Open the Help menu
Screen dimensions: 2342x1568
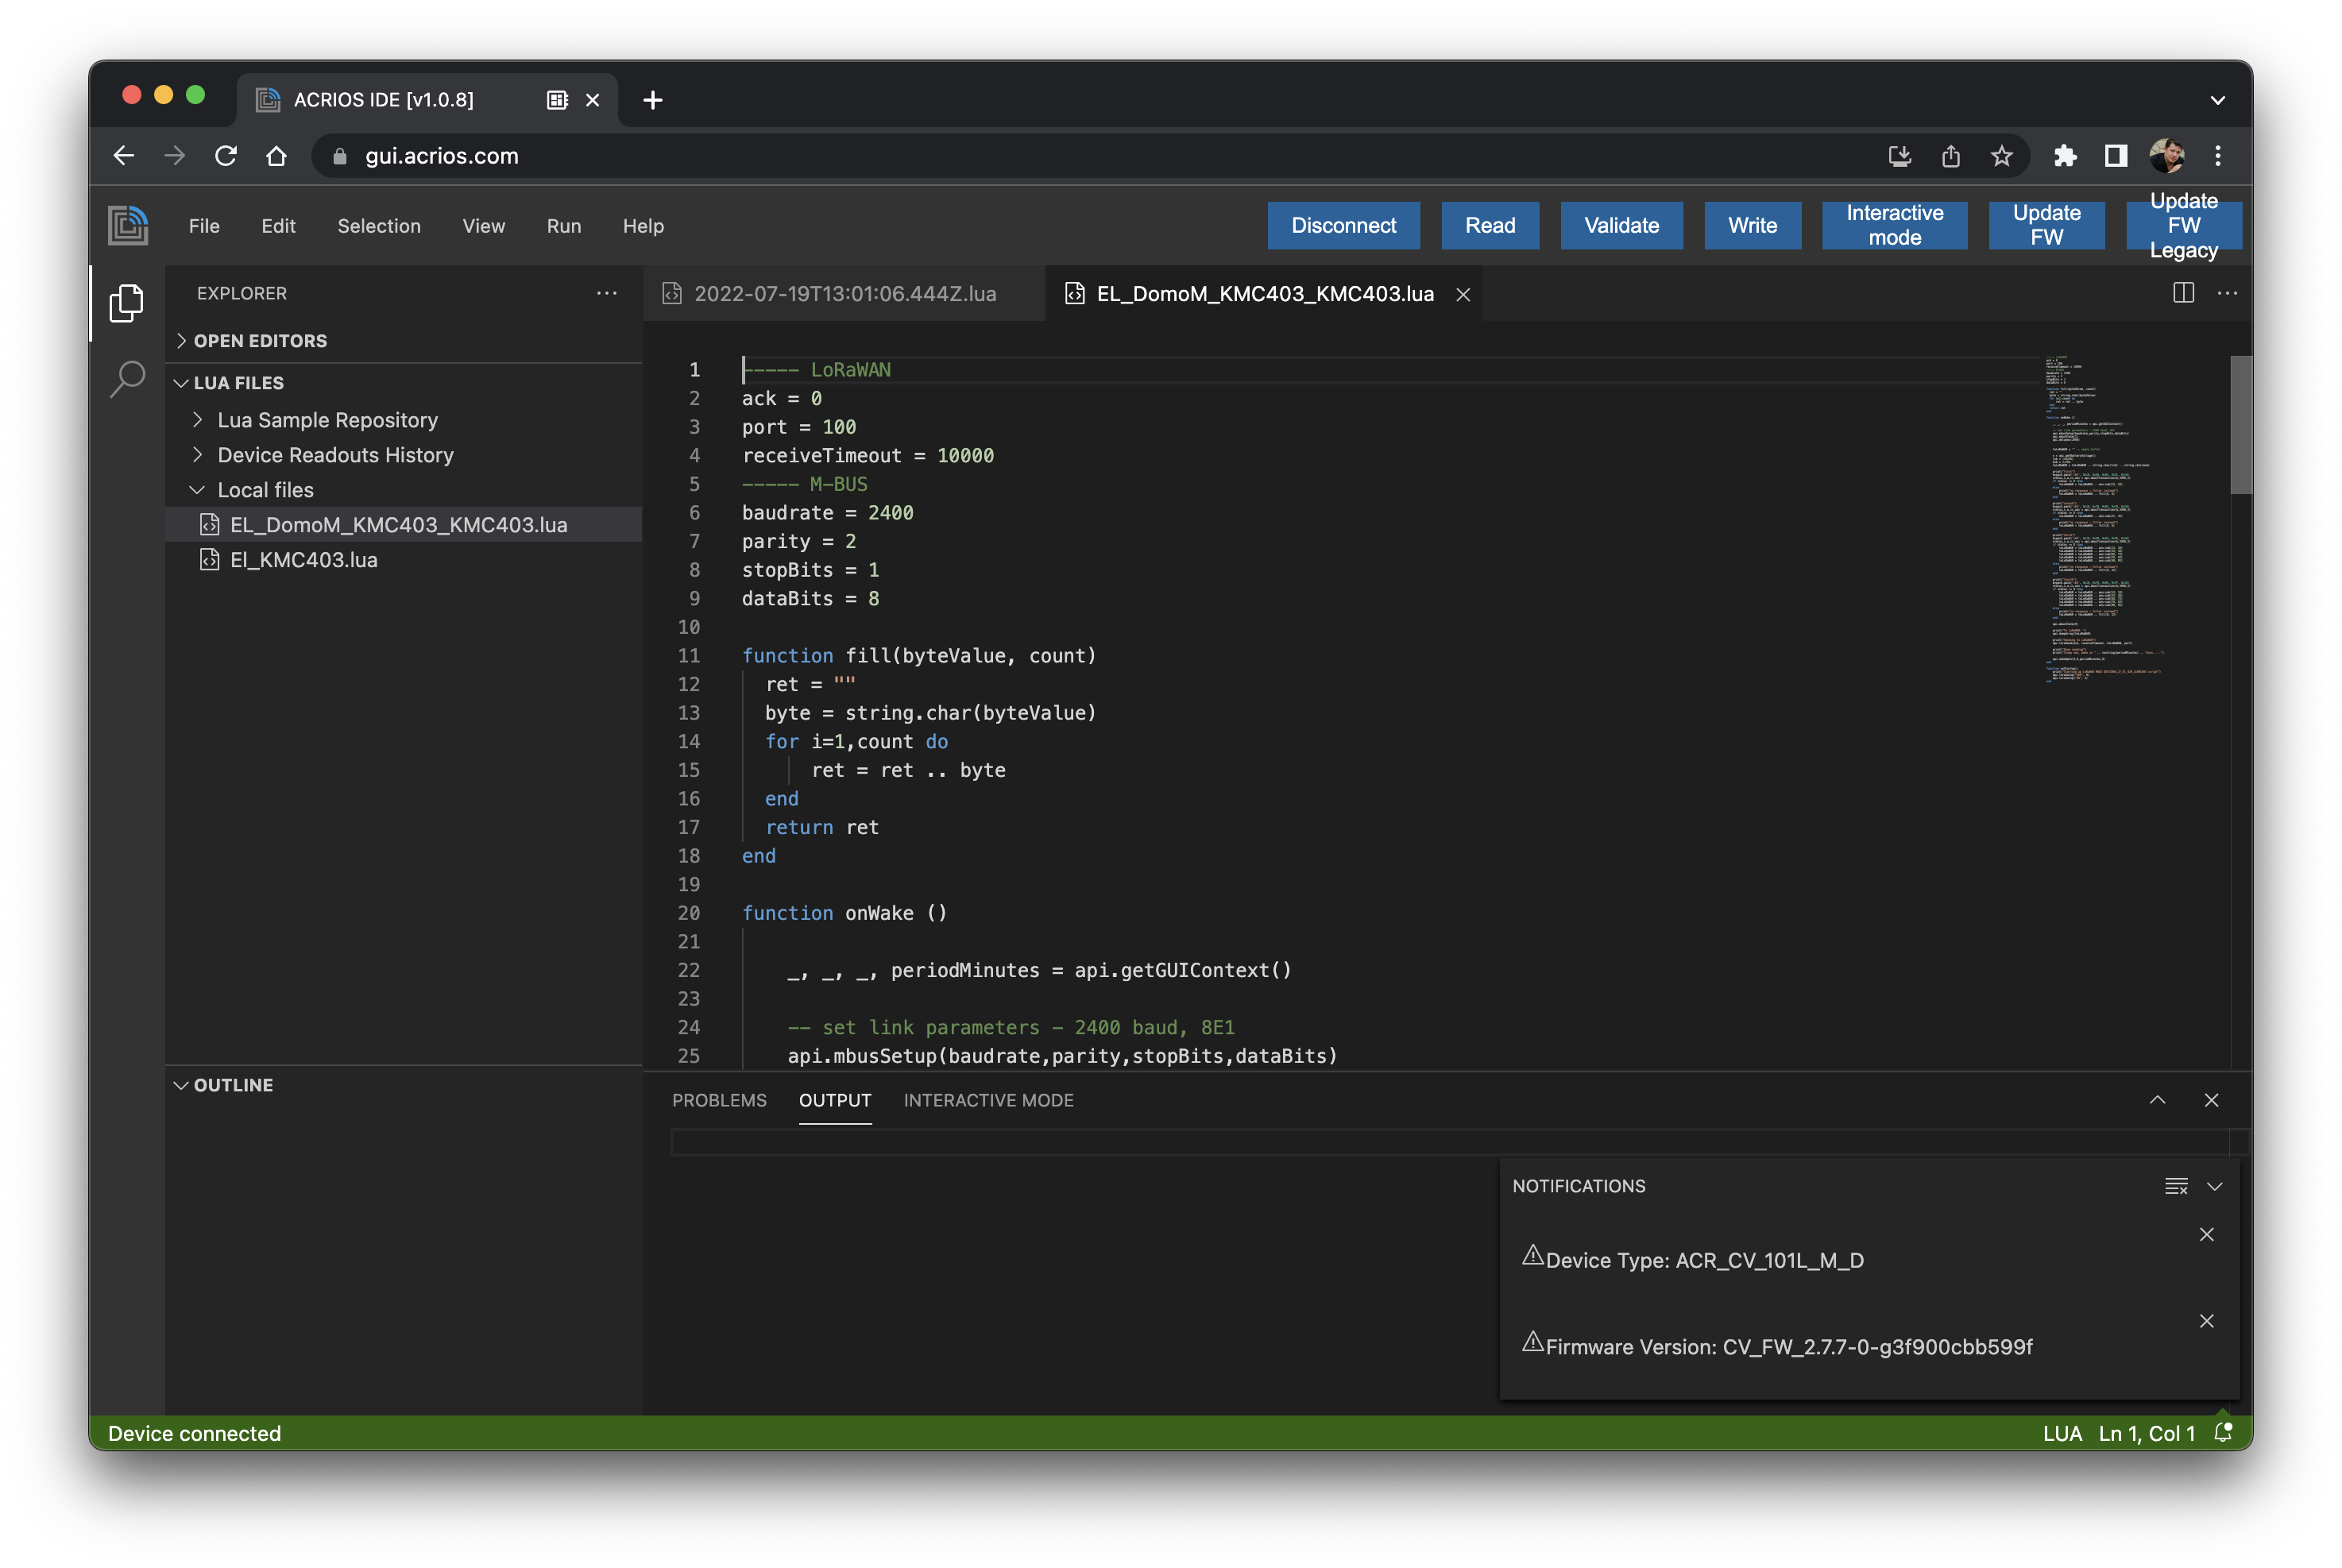point(643,226)
